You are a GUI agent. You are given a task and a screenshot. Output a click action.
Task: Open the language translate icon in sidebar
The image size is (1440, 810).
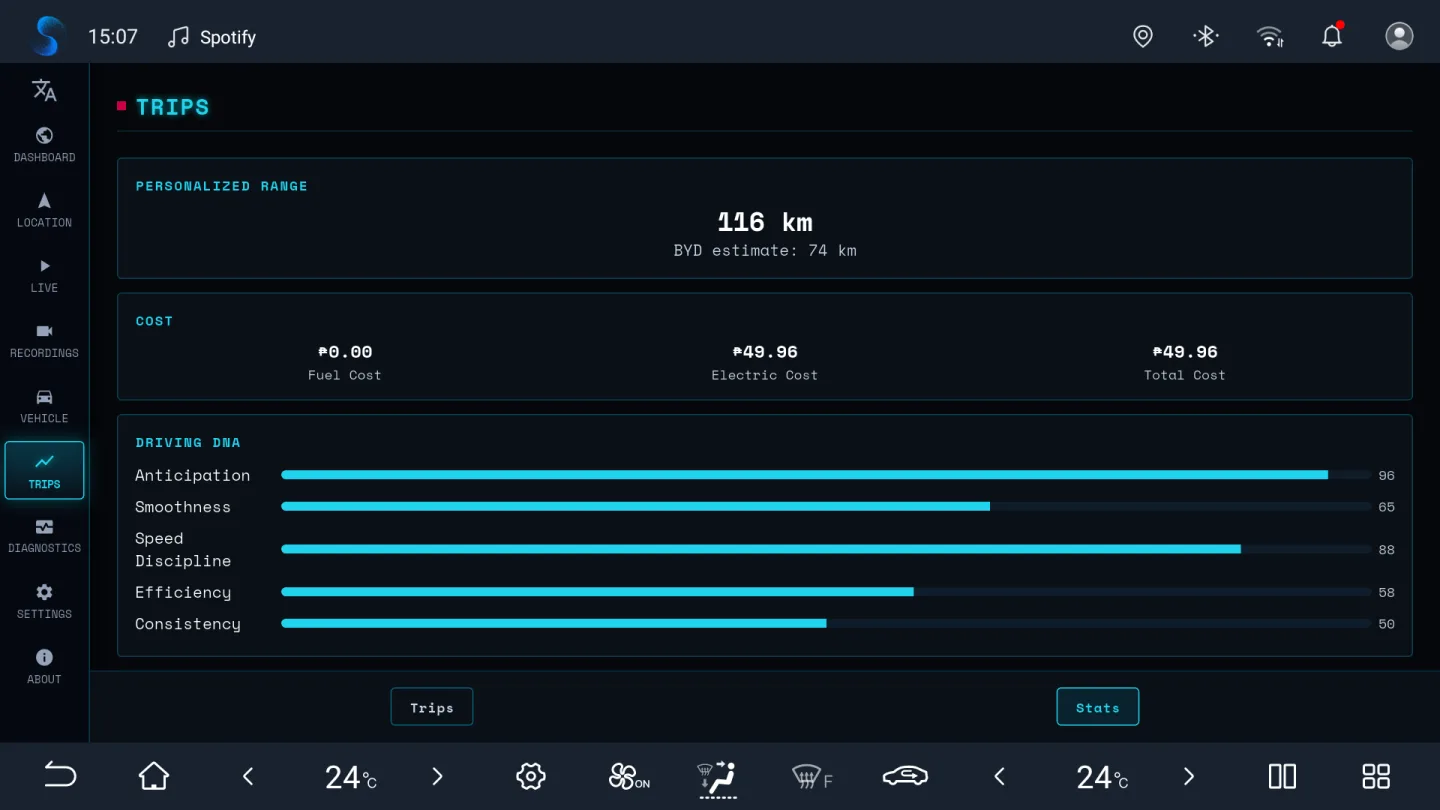point(44,91)
